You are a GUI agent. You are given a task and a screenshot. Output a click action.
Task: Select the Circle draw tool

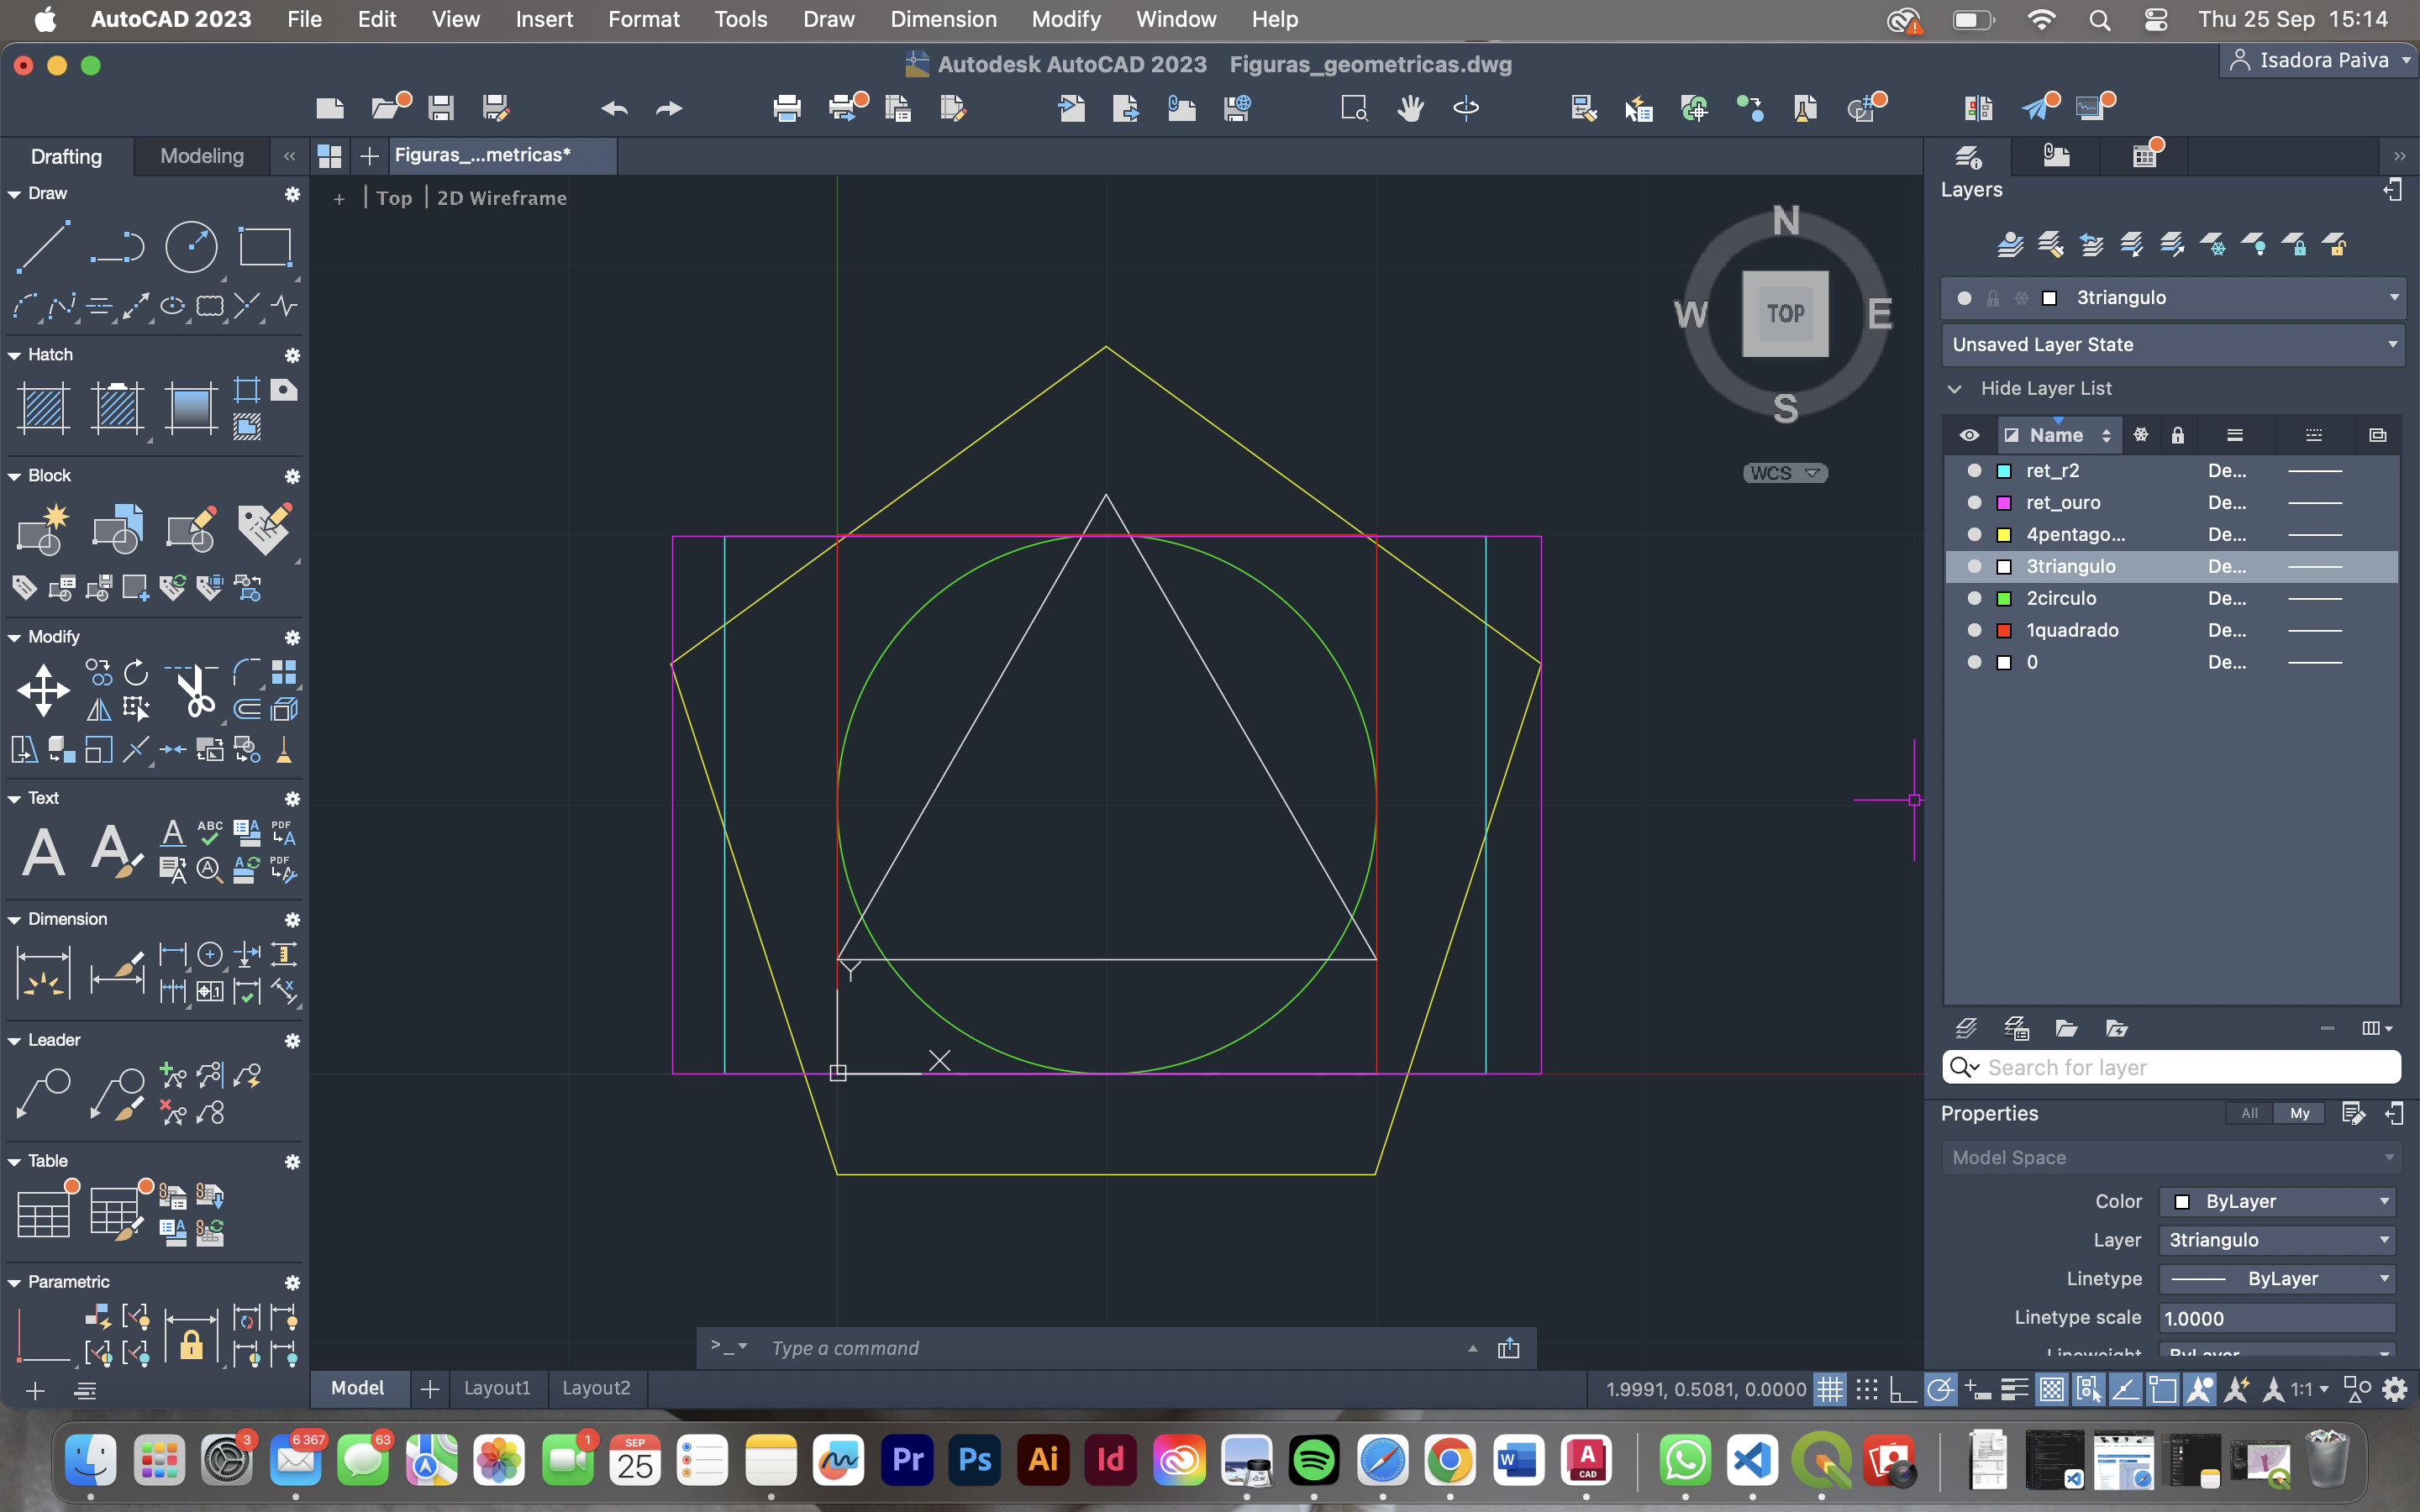tap(191, 246)
